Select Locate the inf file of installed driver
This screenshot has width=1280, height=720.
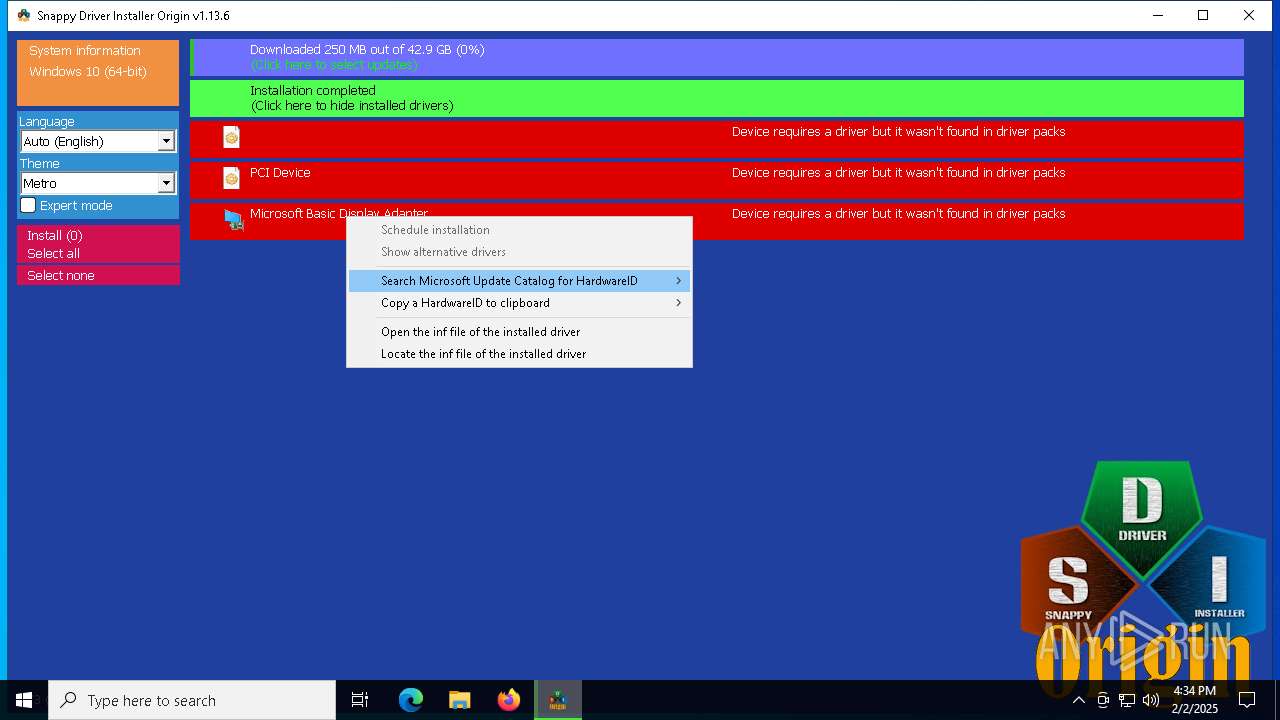[519, 354]
